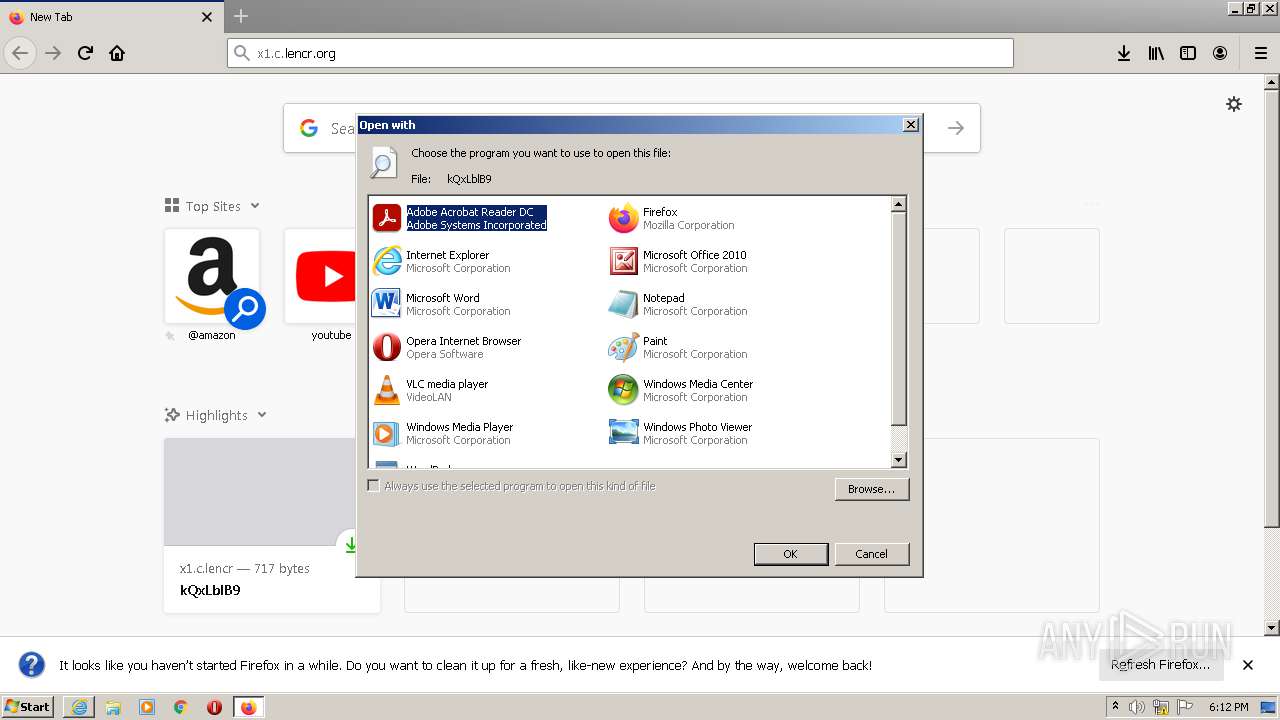Collapse Highlights section chevron

tap(262, 415)
